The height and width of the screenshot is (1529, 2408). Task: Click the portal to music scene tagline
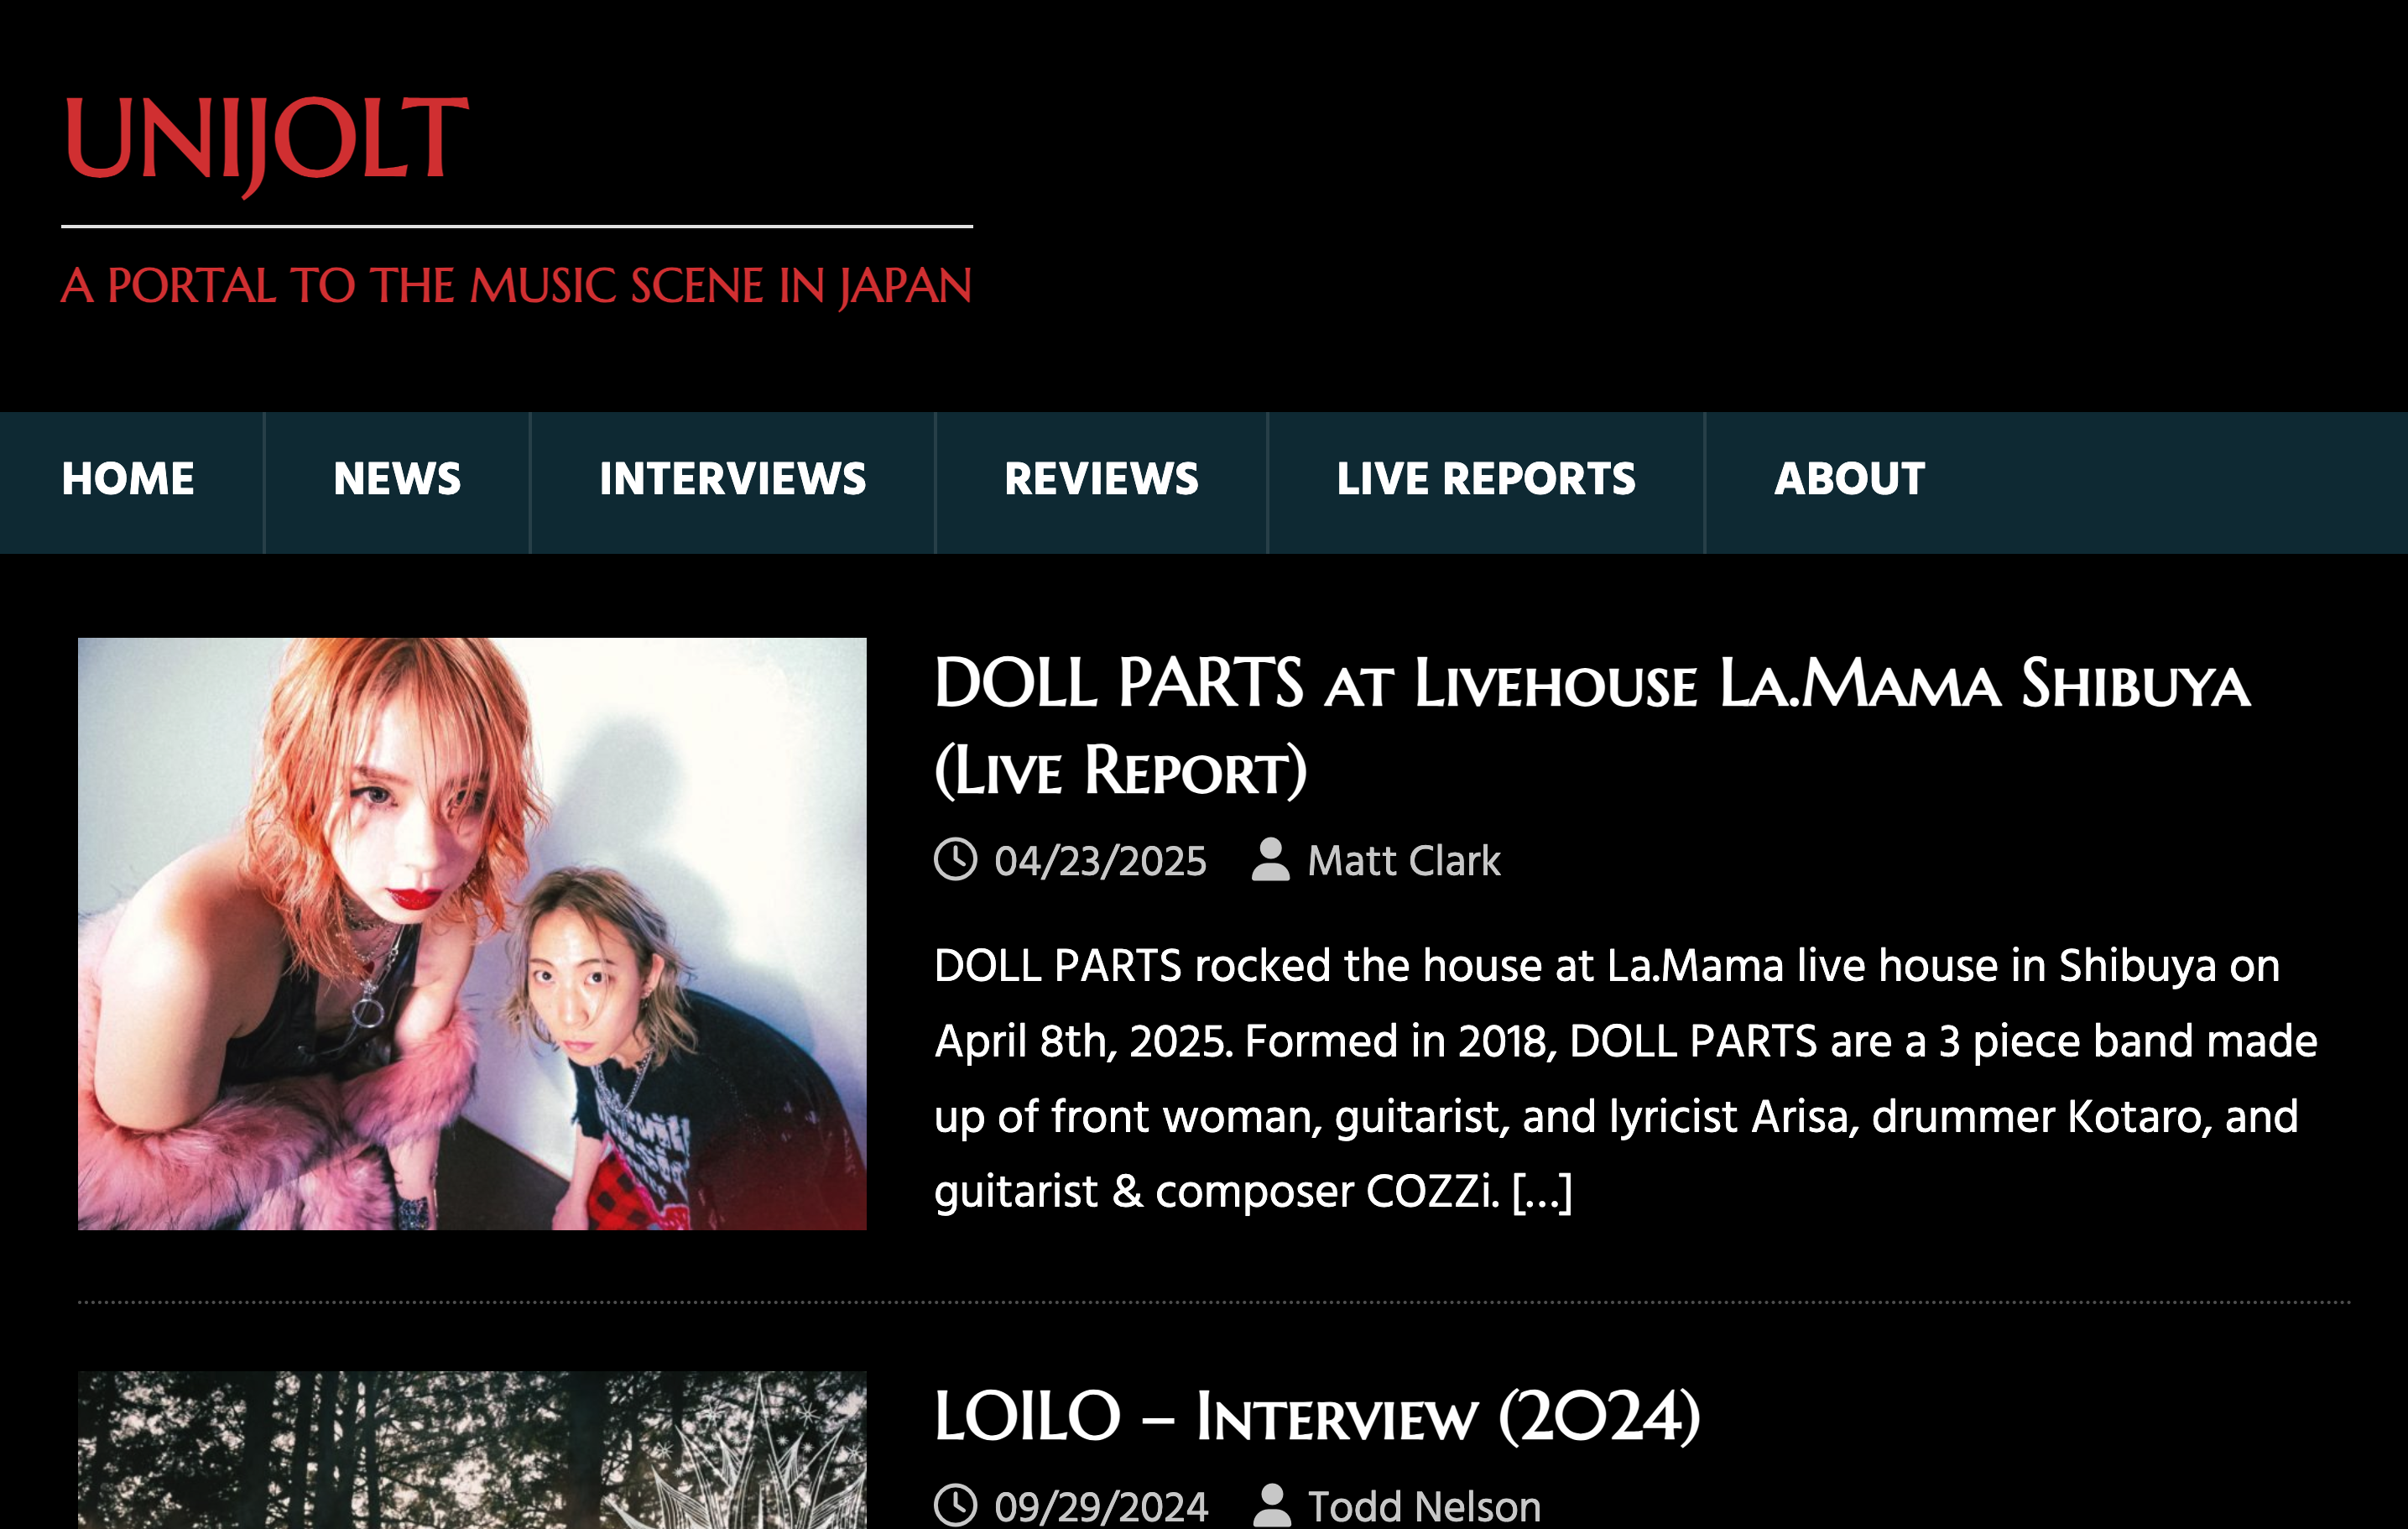pyautogui.click(x=516, y=286)
